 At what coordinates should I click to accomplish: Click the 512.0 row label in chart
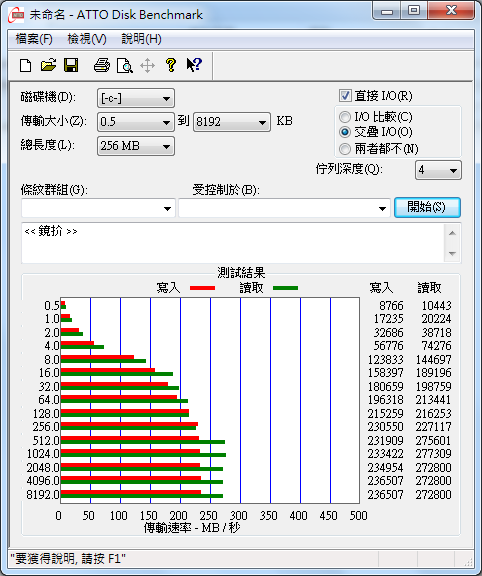(x=46, y=440)
